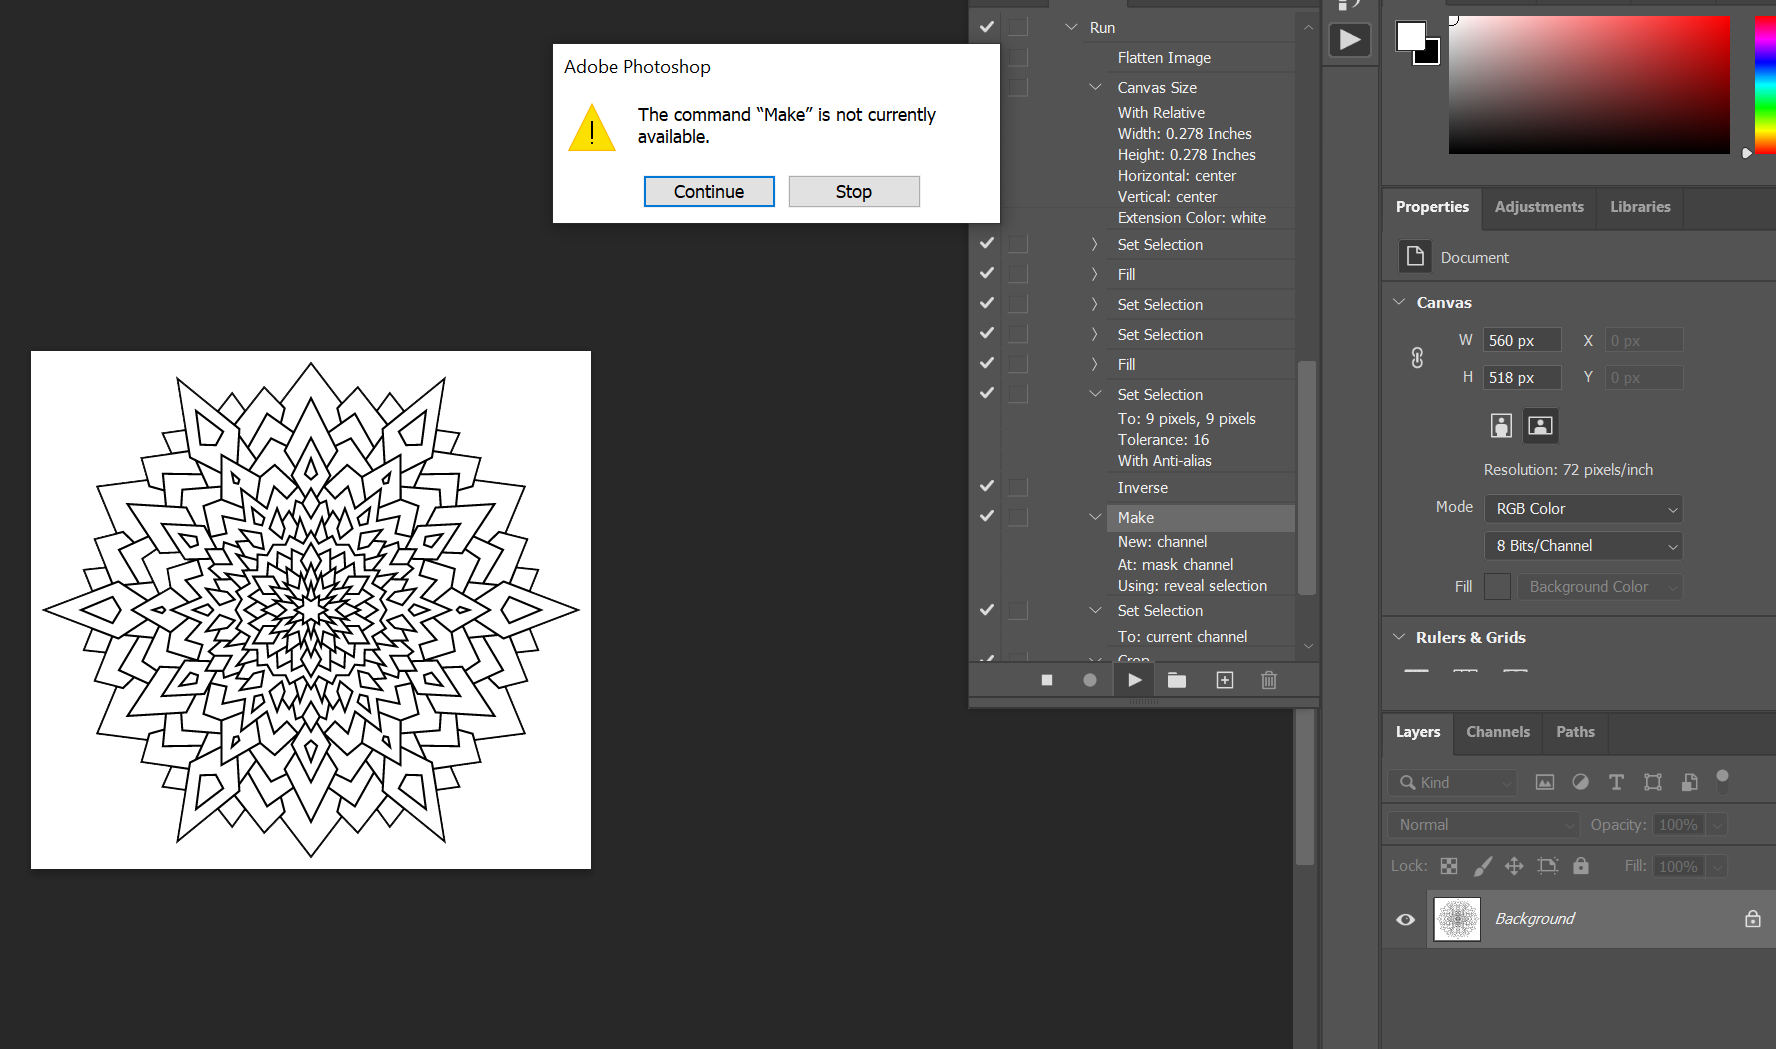The height and width of the screenshot is (1049, 1776).
Task: Switch to the Channels tab
Action: tap(1496, 732)
